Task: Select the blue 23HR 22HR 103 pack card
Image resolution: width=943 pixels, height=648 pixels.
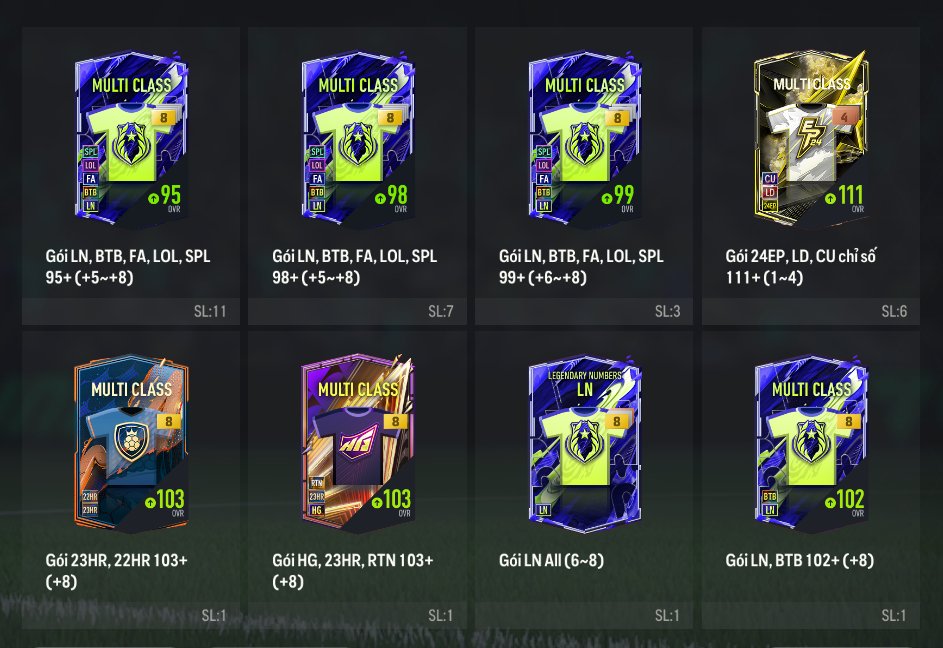Action: 131,443
